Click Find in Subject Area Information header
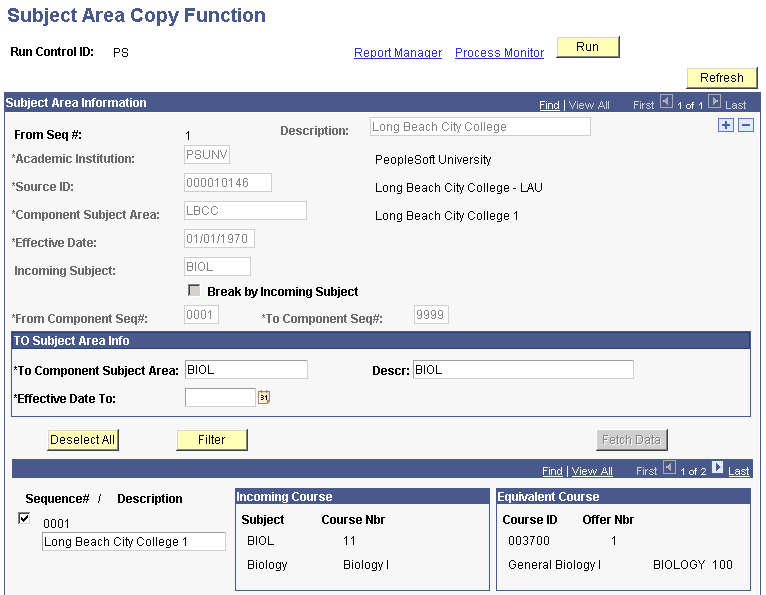766x595 pixels. [549, 105]
